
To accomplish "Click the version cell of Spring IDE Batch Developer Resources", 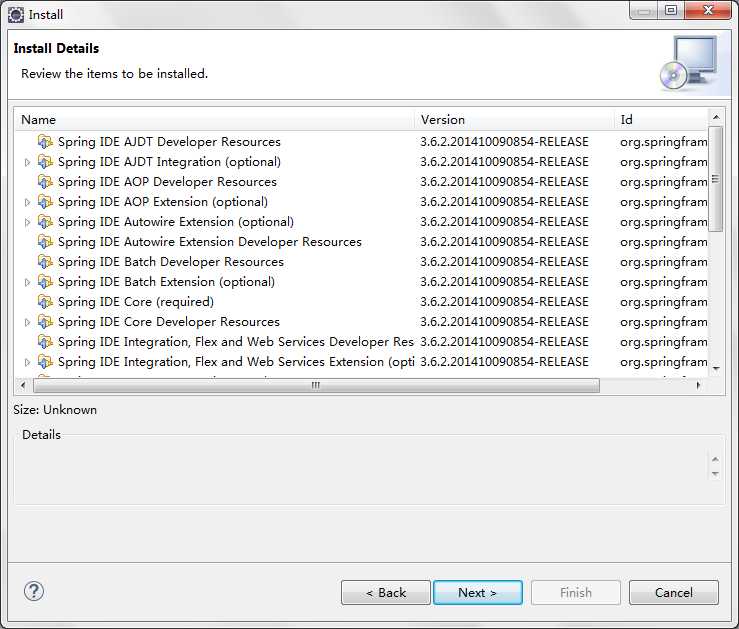I will pyautogui.click(x=504, y=261).
